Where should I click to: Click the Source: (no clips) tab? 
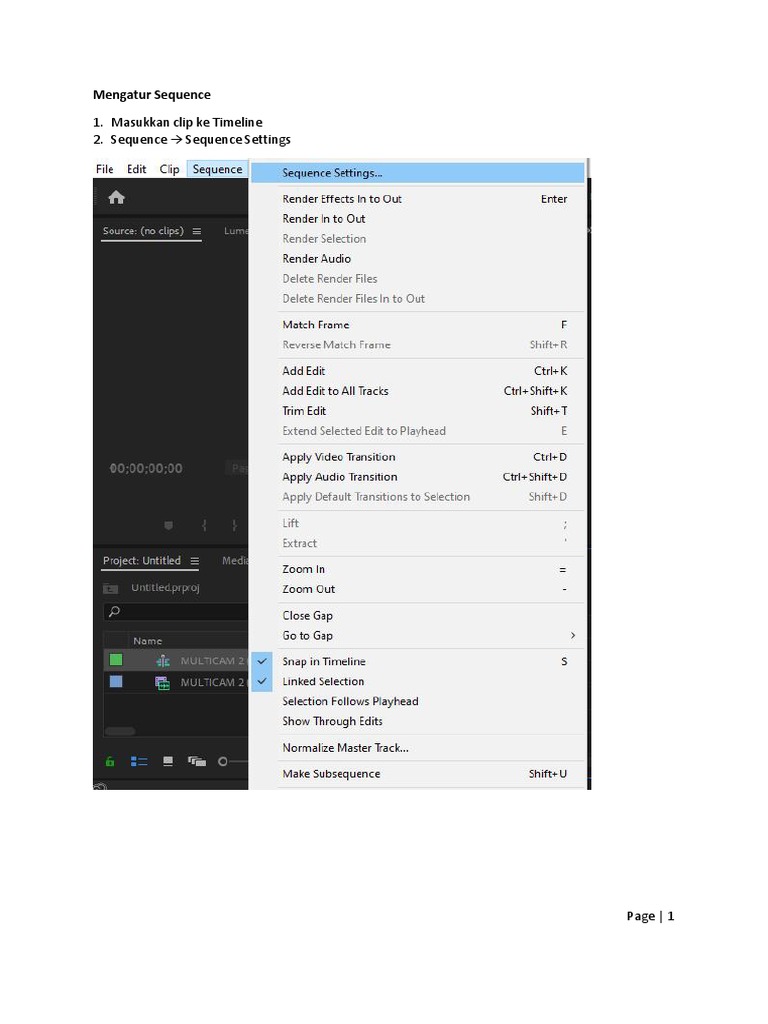point(143,231)
